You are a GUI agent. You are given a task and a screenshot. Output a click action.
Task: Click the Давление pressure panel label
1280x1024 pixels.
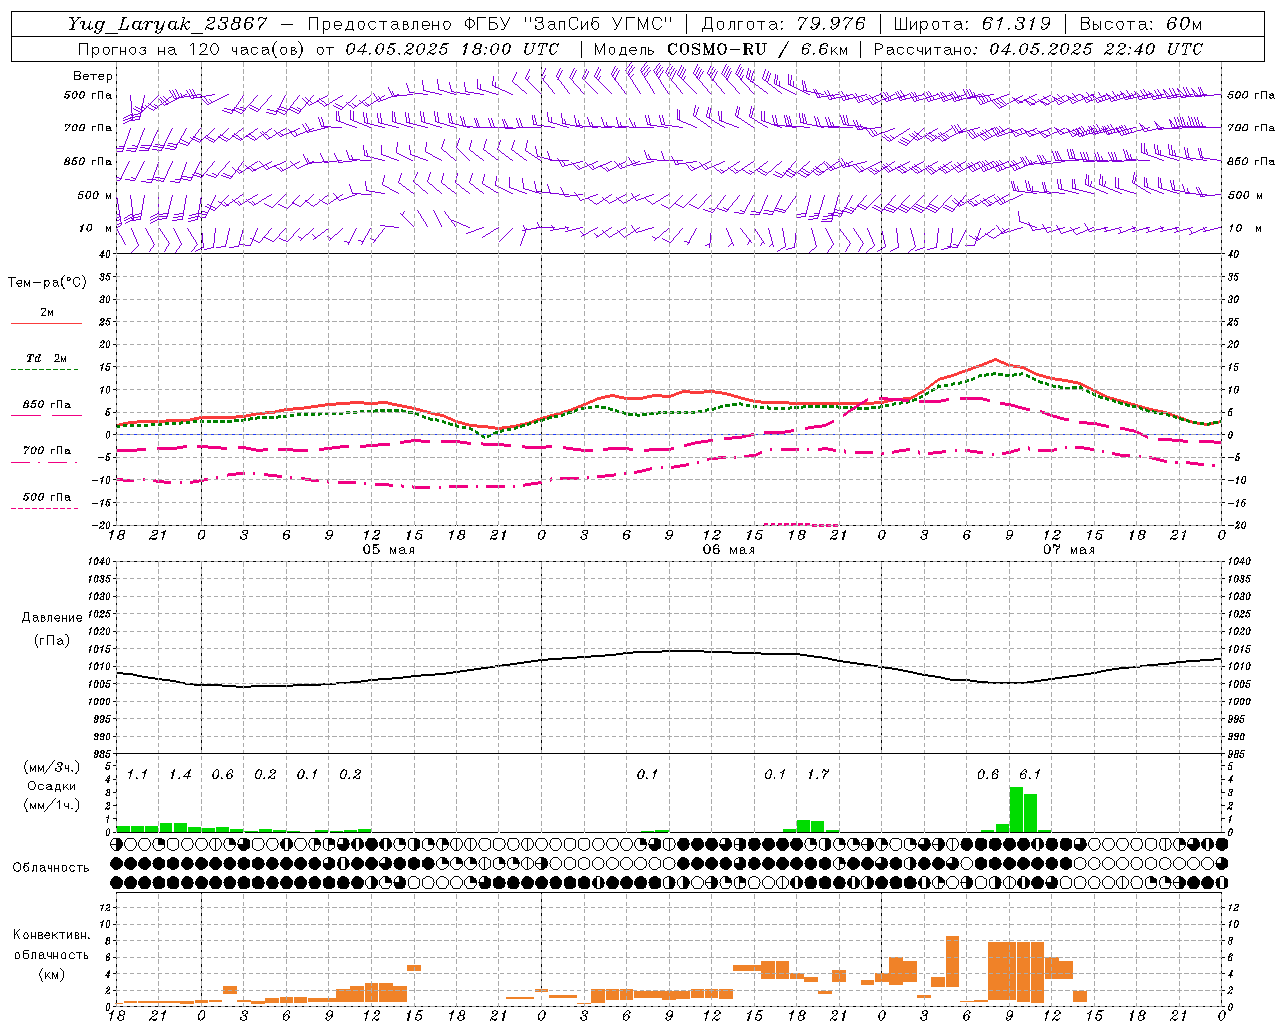point(52,618)
